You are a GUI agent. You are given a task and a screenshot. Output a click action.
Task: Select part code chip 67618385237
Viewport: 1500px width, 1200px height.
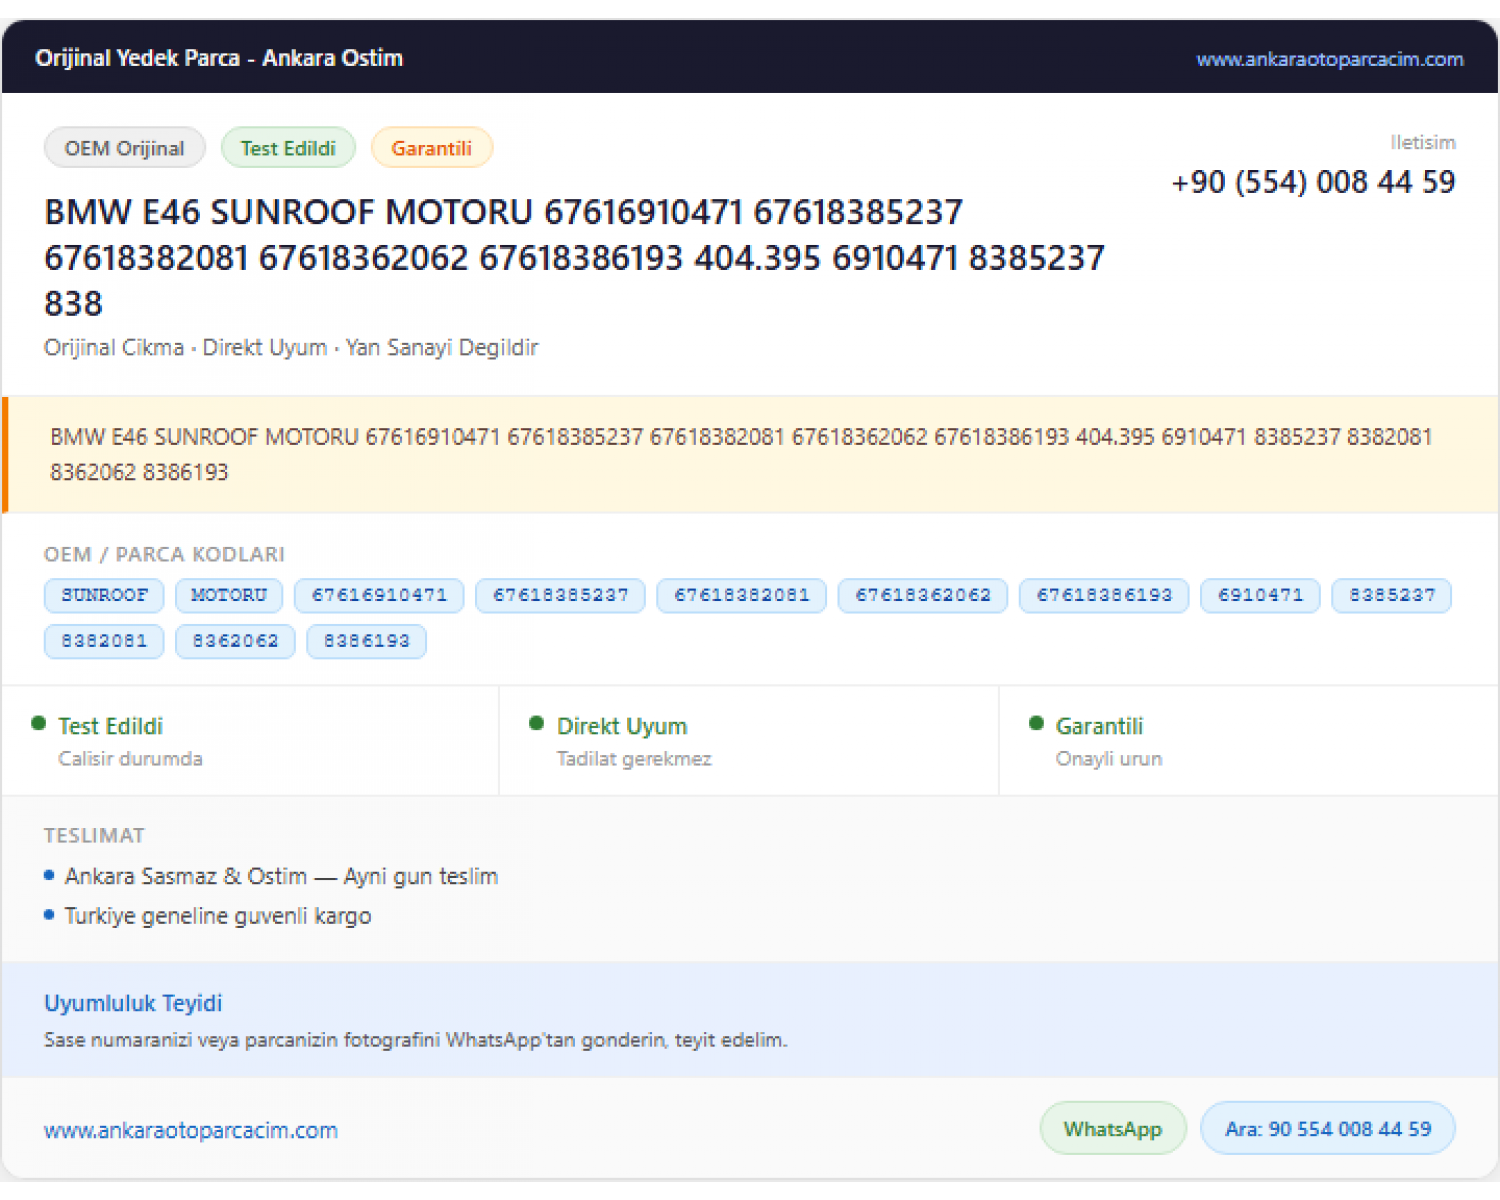pyautogui.click(x=560, y=595)
